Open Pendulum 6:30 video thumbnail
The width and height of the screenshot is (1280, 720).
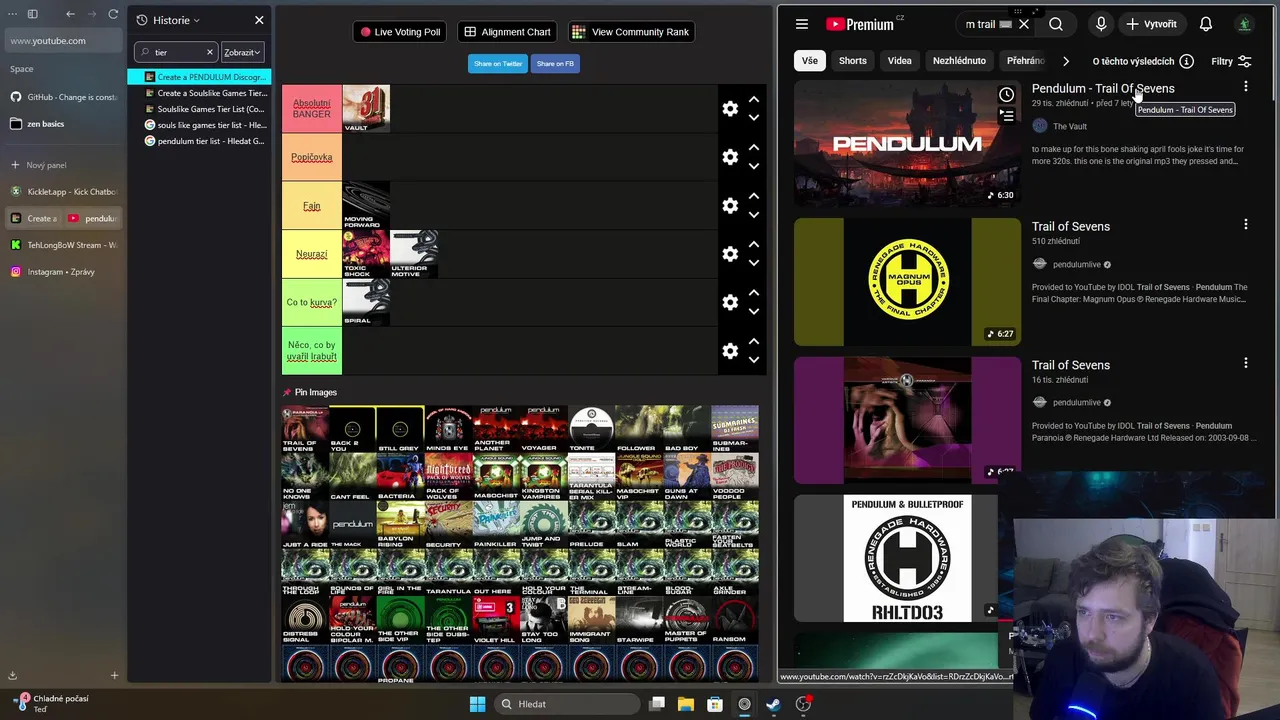coord(907,143)
